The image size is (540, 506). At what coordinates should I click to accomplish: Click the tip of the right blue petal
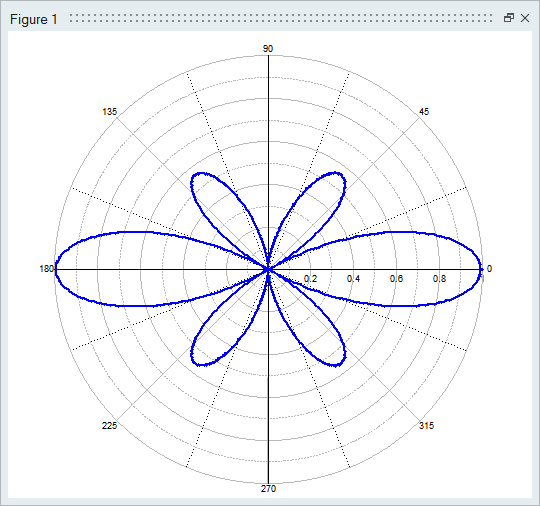click(480, 269)
